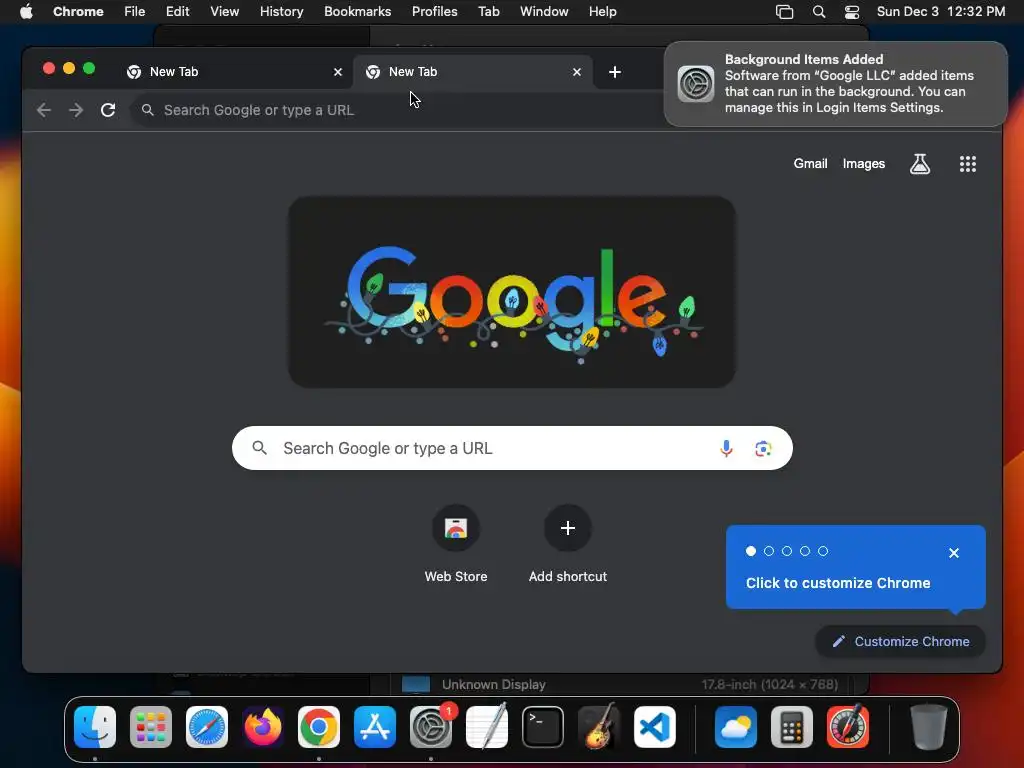This screenshot has width=1024, height=768.
Task: Focus the address bar omnibox
Action: (398, 110)
